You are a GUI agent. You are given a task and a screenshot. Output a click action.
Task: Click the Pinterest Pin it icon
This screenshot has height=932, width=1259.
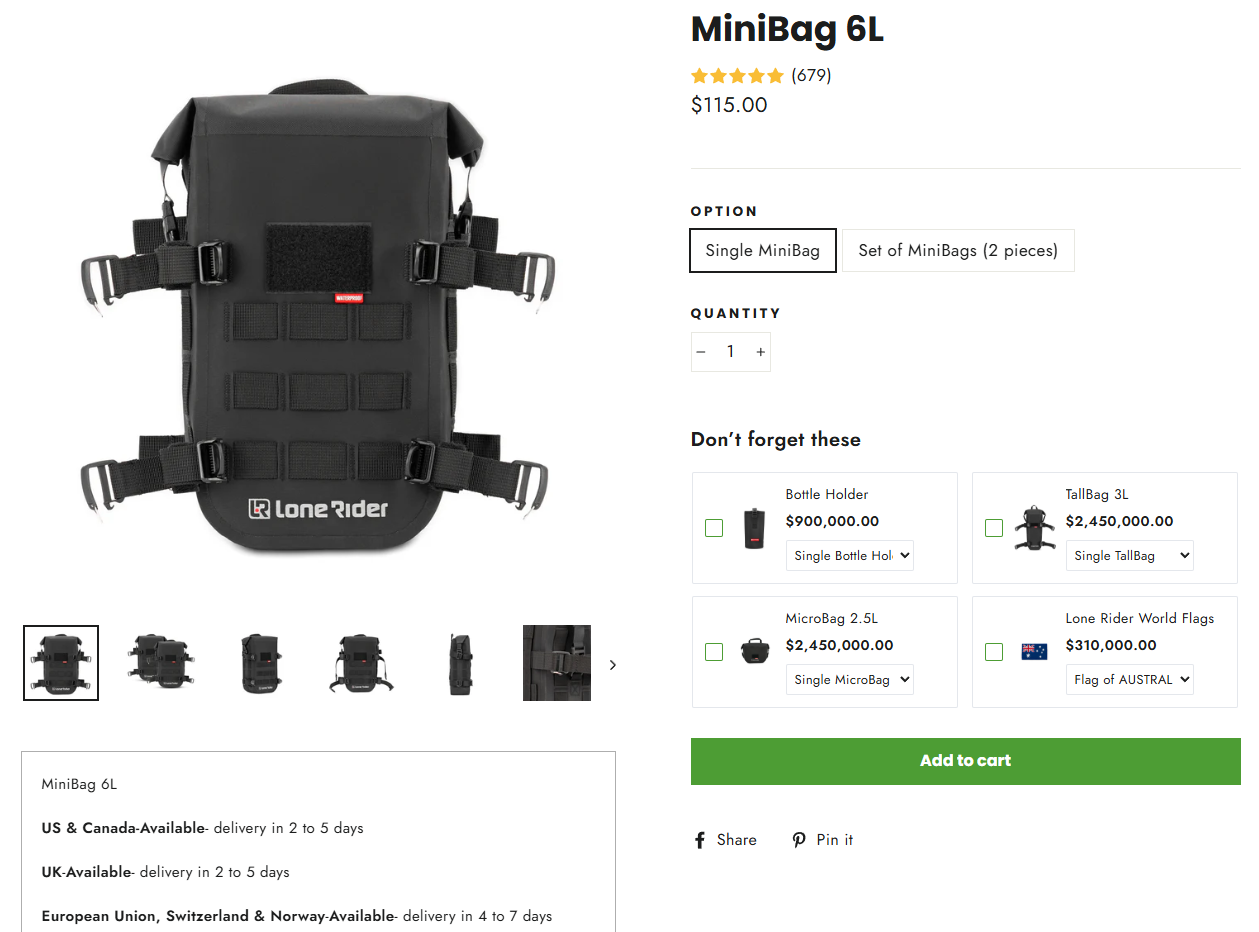coord(798,840)
